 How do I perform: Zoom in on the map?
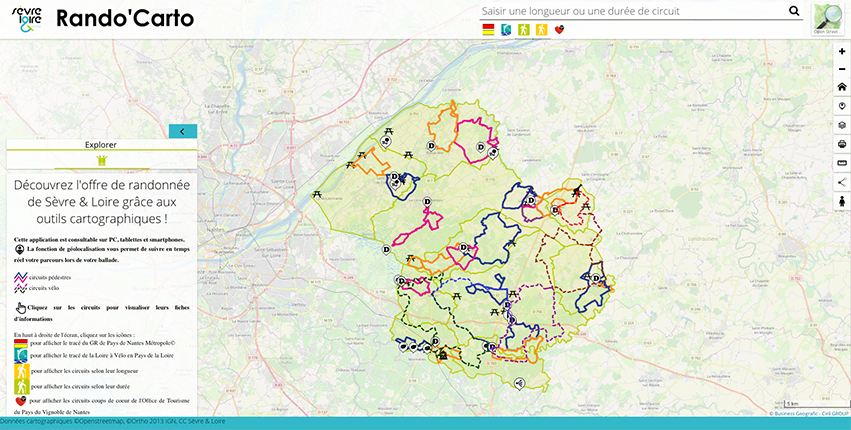[x=841, y=51]
